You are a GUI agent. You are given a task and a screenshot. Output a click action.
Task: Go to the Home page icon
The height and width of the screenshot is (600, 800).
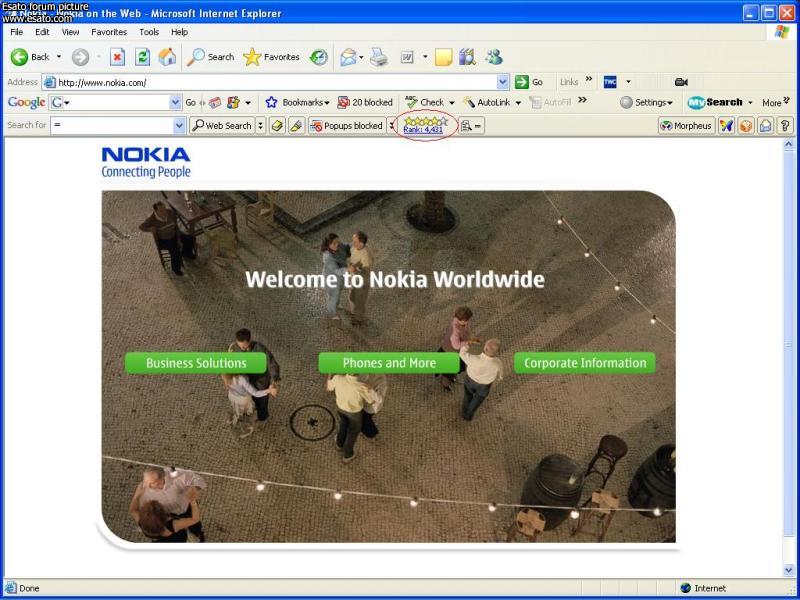click(x=167, y=57)
